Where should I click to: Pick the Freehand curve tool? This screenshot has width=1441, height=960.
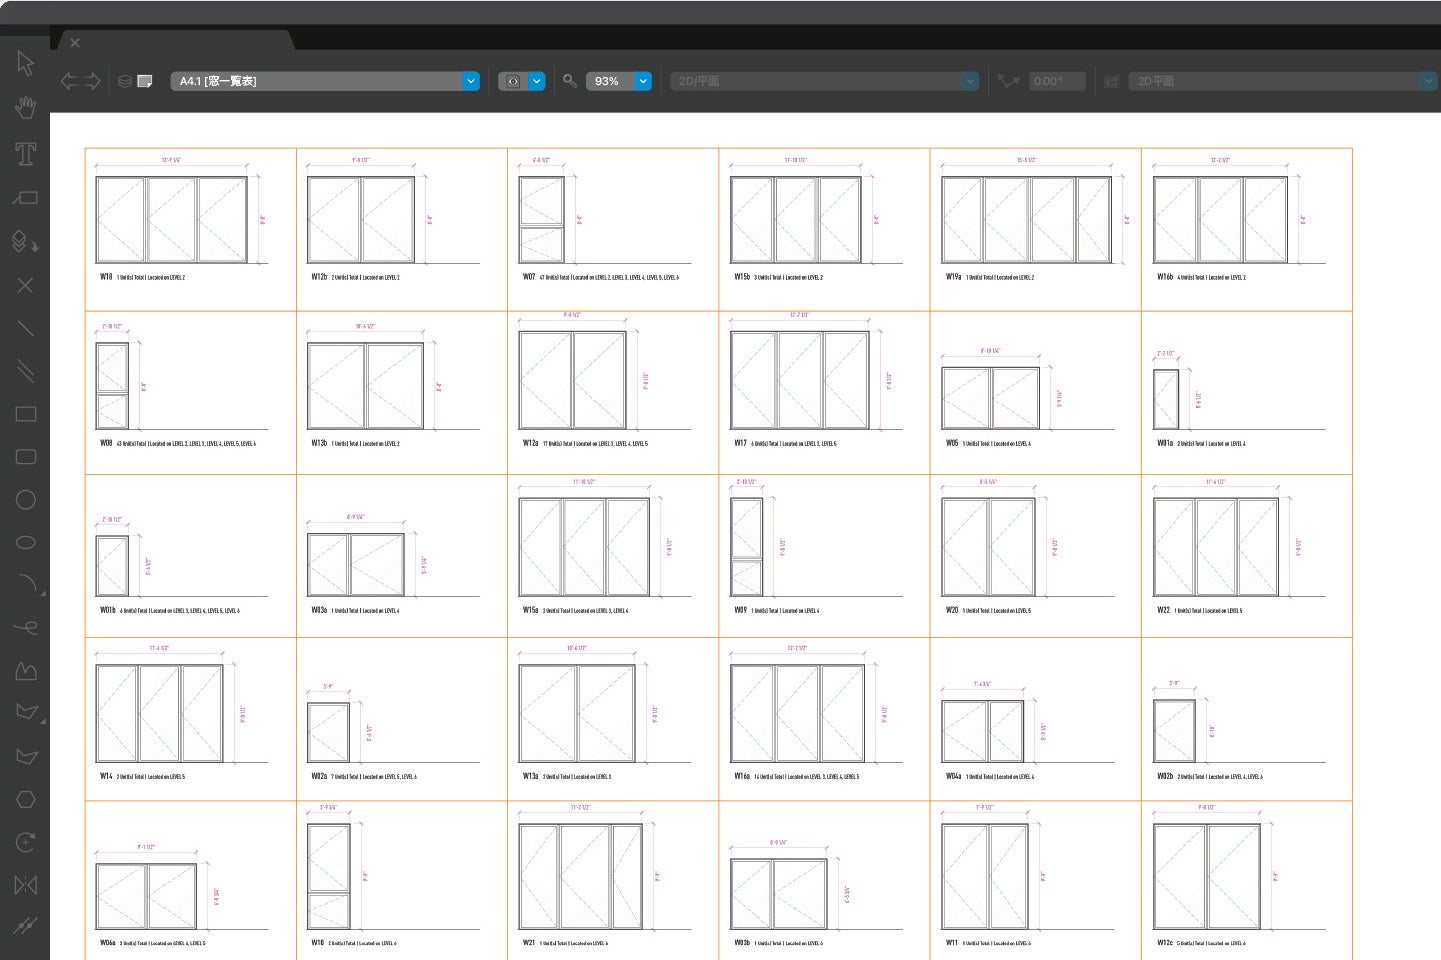tap(26, 628)
